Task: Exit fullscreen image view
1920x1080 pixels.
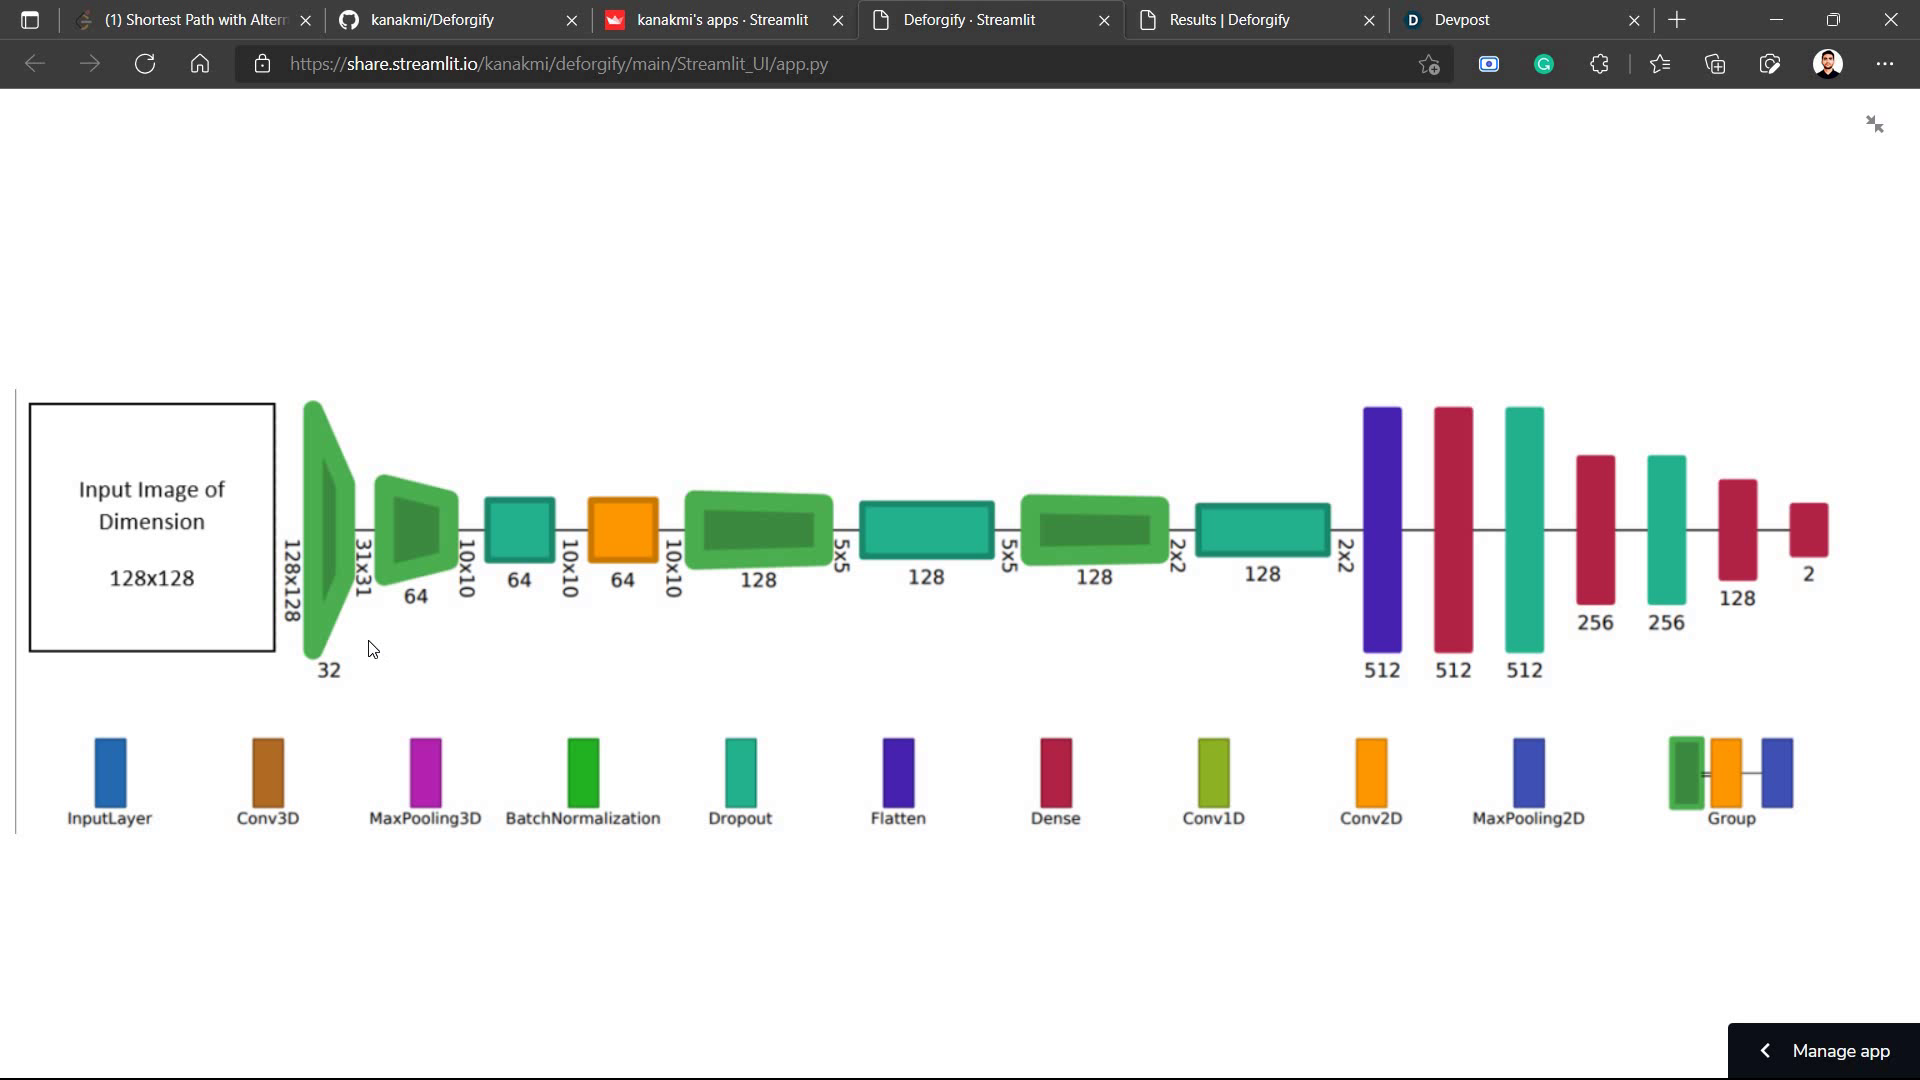Action: (1874, 124)
